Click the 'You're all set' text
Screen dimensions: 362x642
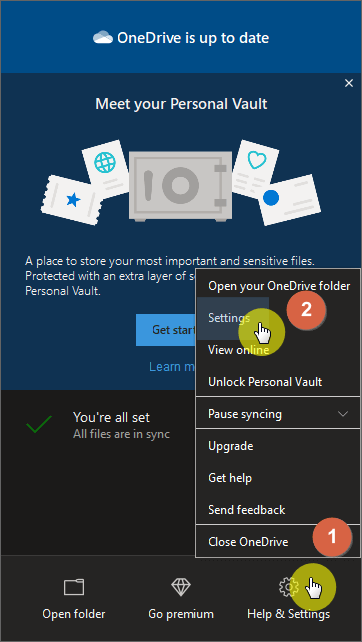111,418
